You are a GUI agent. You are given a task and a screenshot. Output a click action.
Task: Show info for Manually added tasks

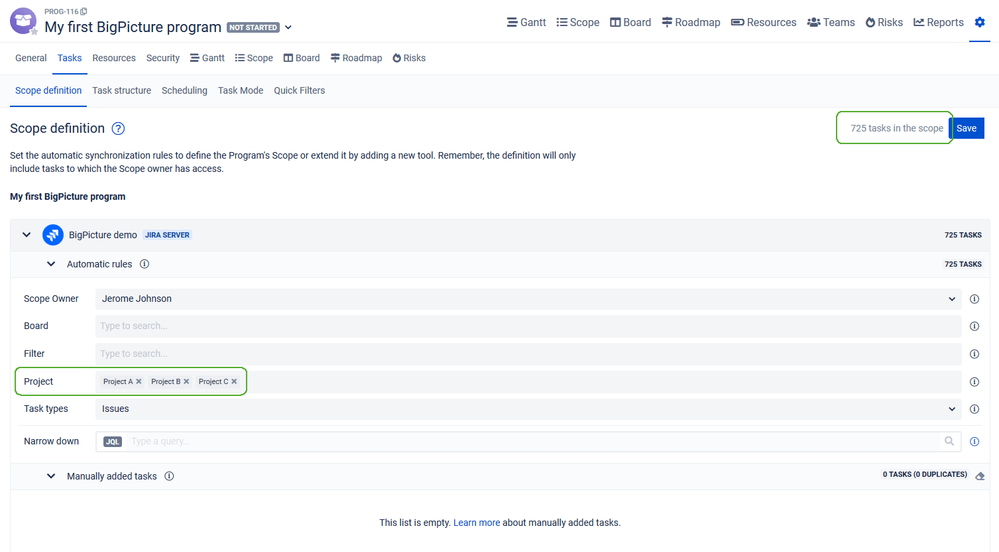click(169, 476)
